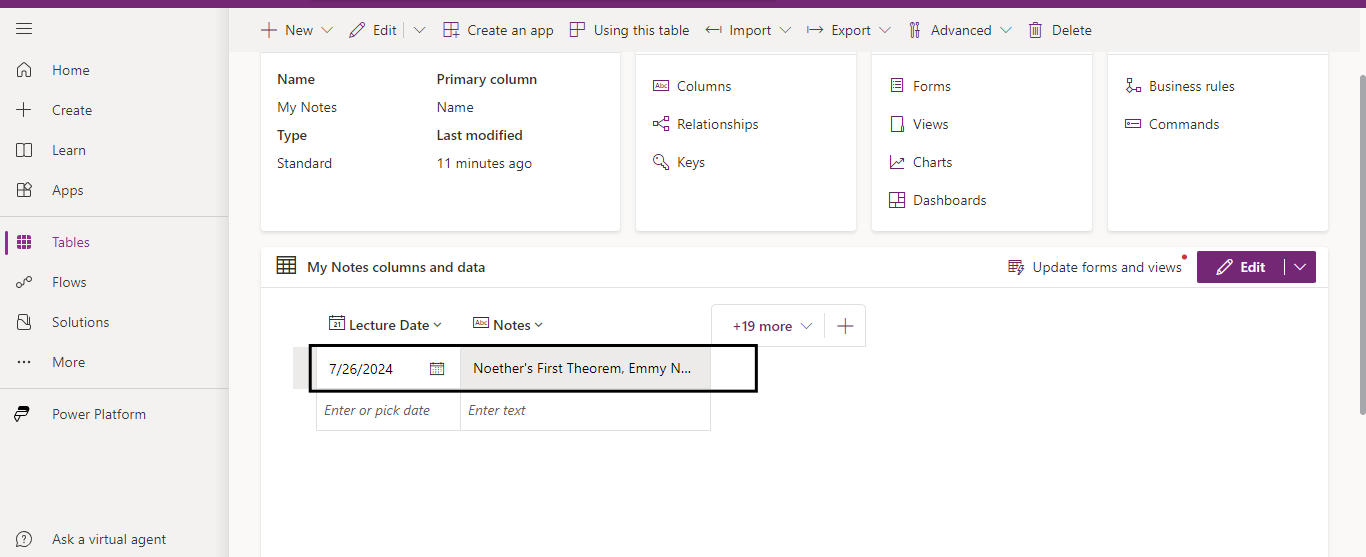Viewport: 1366px width, 557px height.
Task: Click the calendar picker icon beside 7/26/2024
Action: 437,369
